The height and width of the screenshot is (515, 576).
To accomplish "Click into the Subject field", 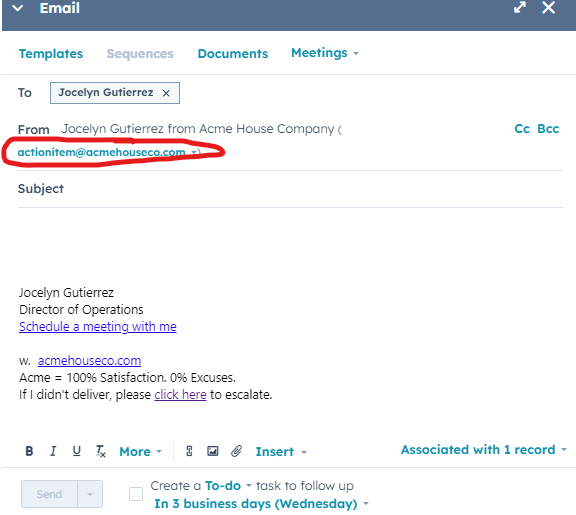I will tap(290, 189).
